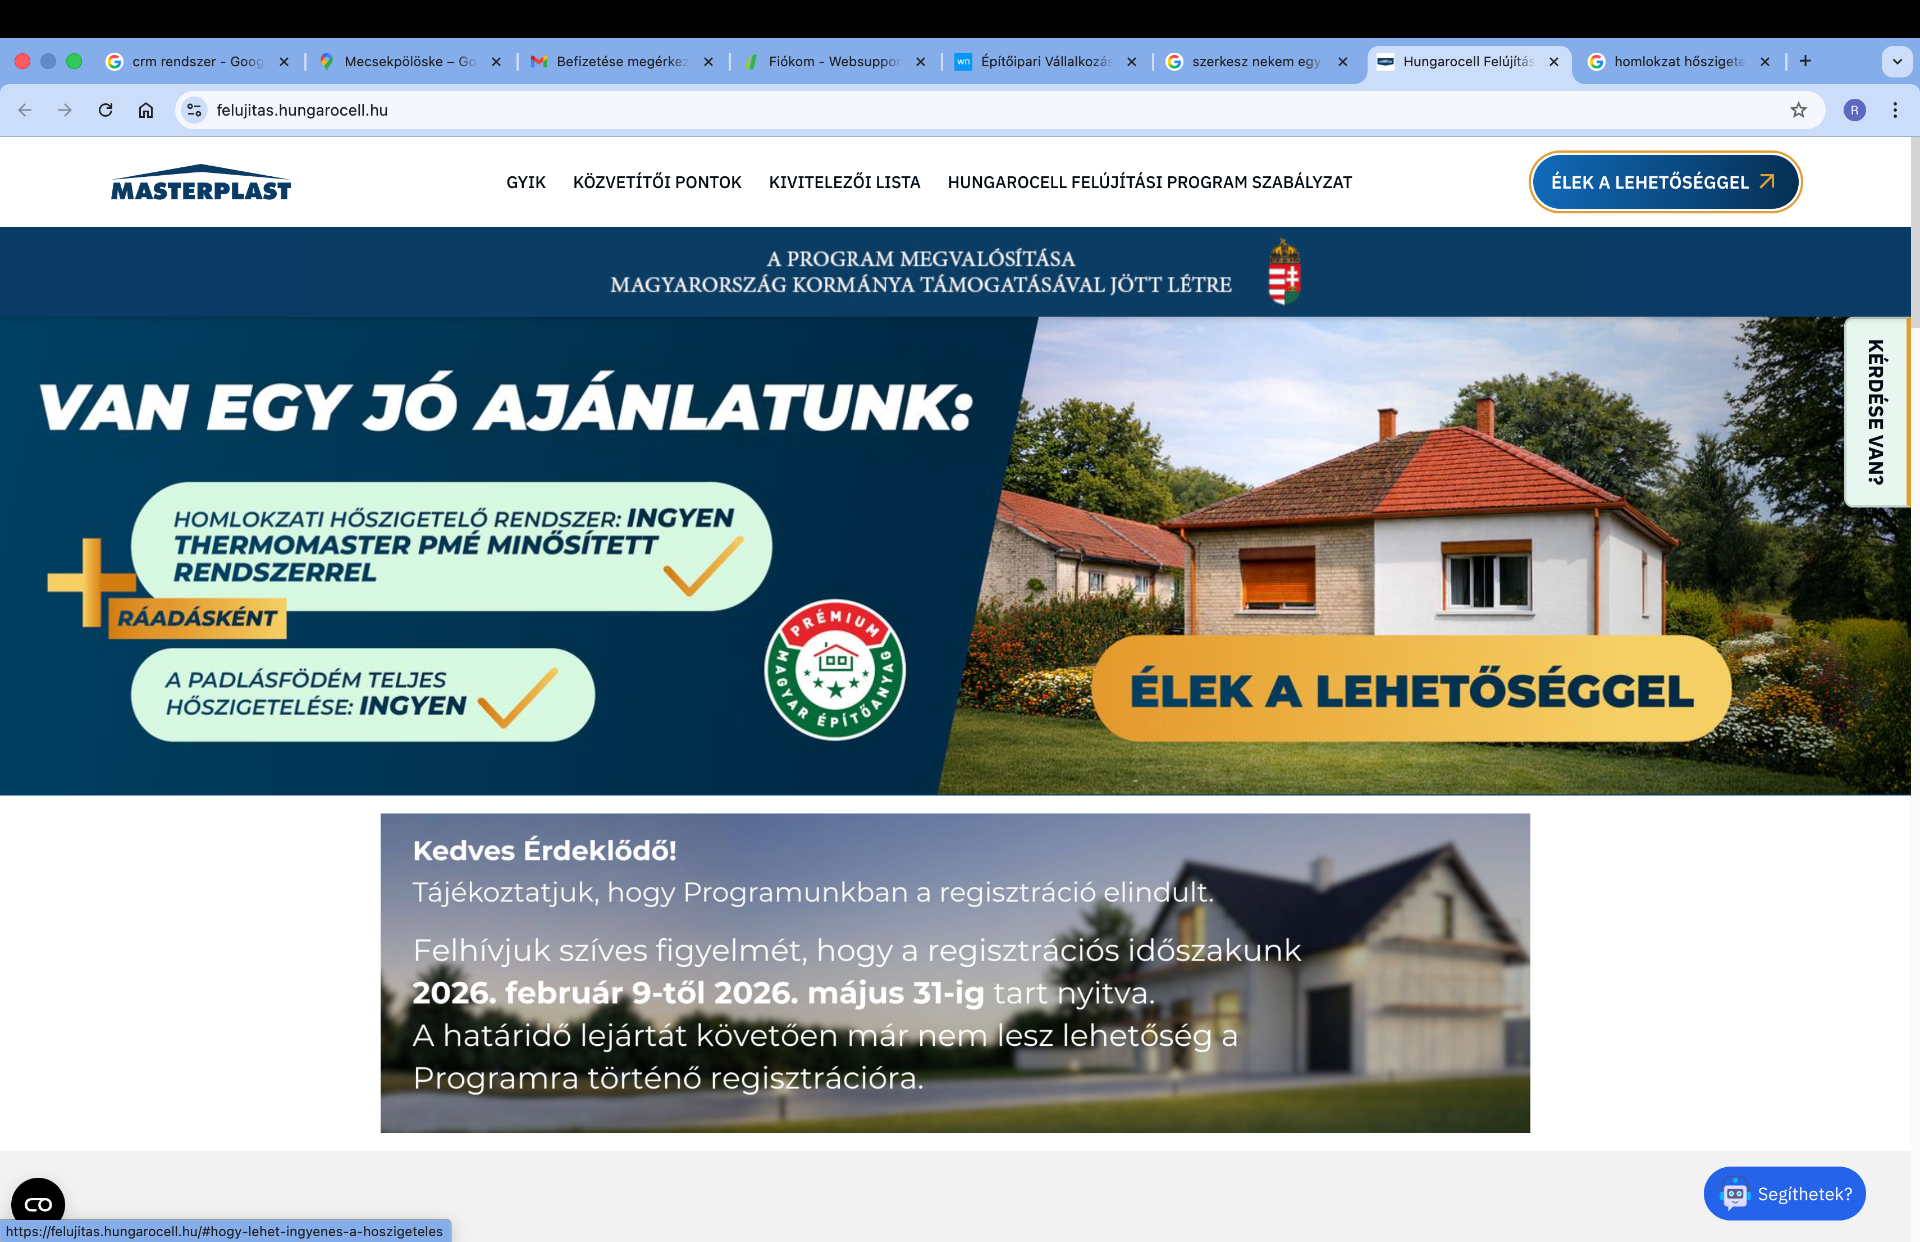This screenshot has height=1242, width=1920.
Task: Open KÖZVETÍTŐI PONTOK in the navigation
Action: 657,182
